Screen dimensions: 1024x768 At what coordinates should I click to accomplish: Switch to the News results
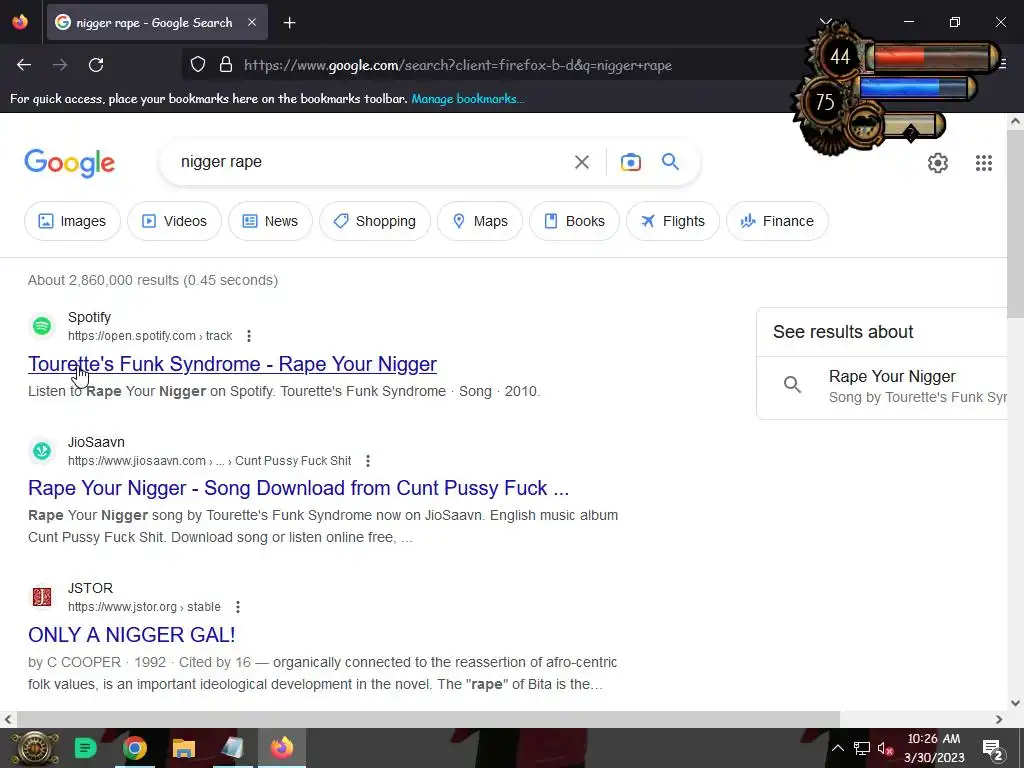pos(270,221)
